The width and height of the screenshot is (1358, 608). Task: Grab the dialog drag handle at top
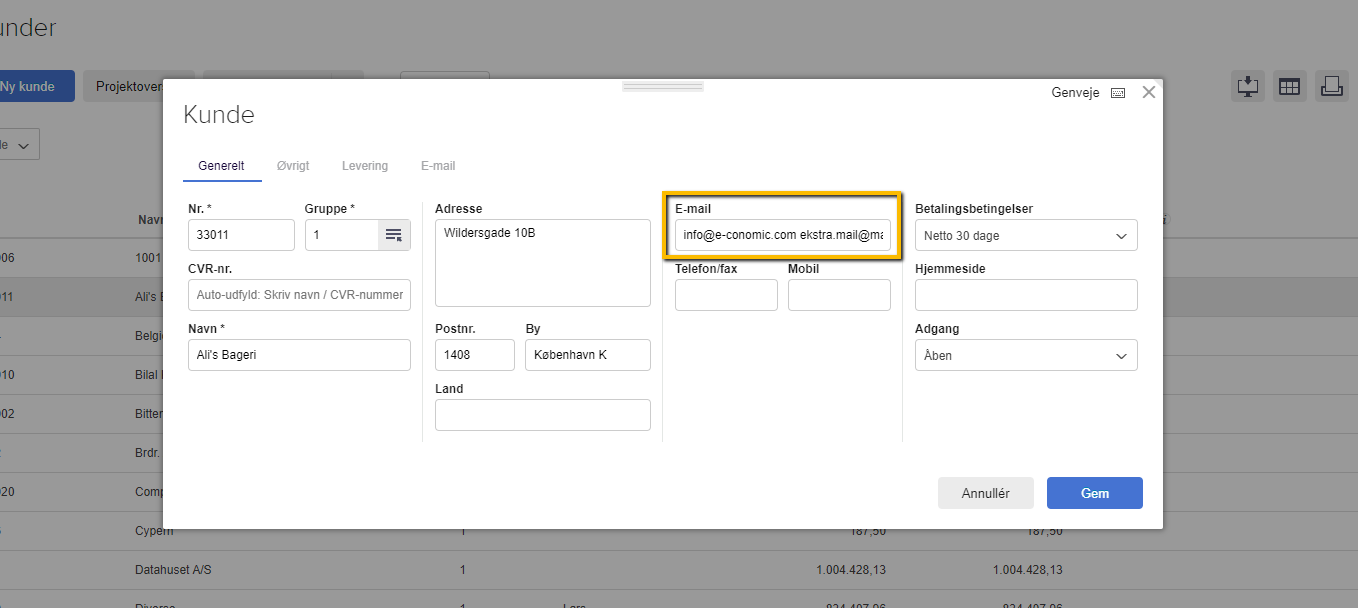pyautogui.click(x=662, y=87)
